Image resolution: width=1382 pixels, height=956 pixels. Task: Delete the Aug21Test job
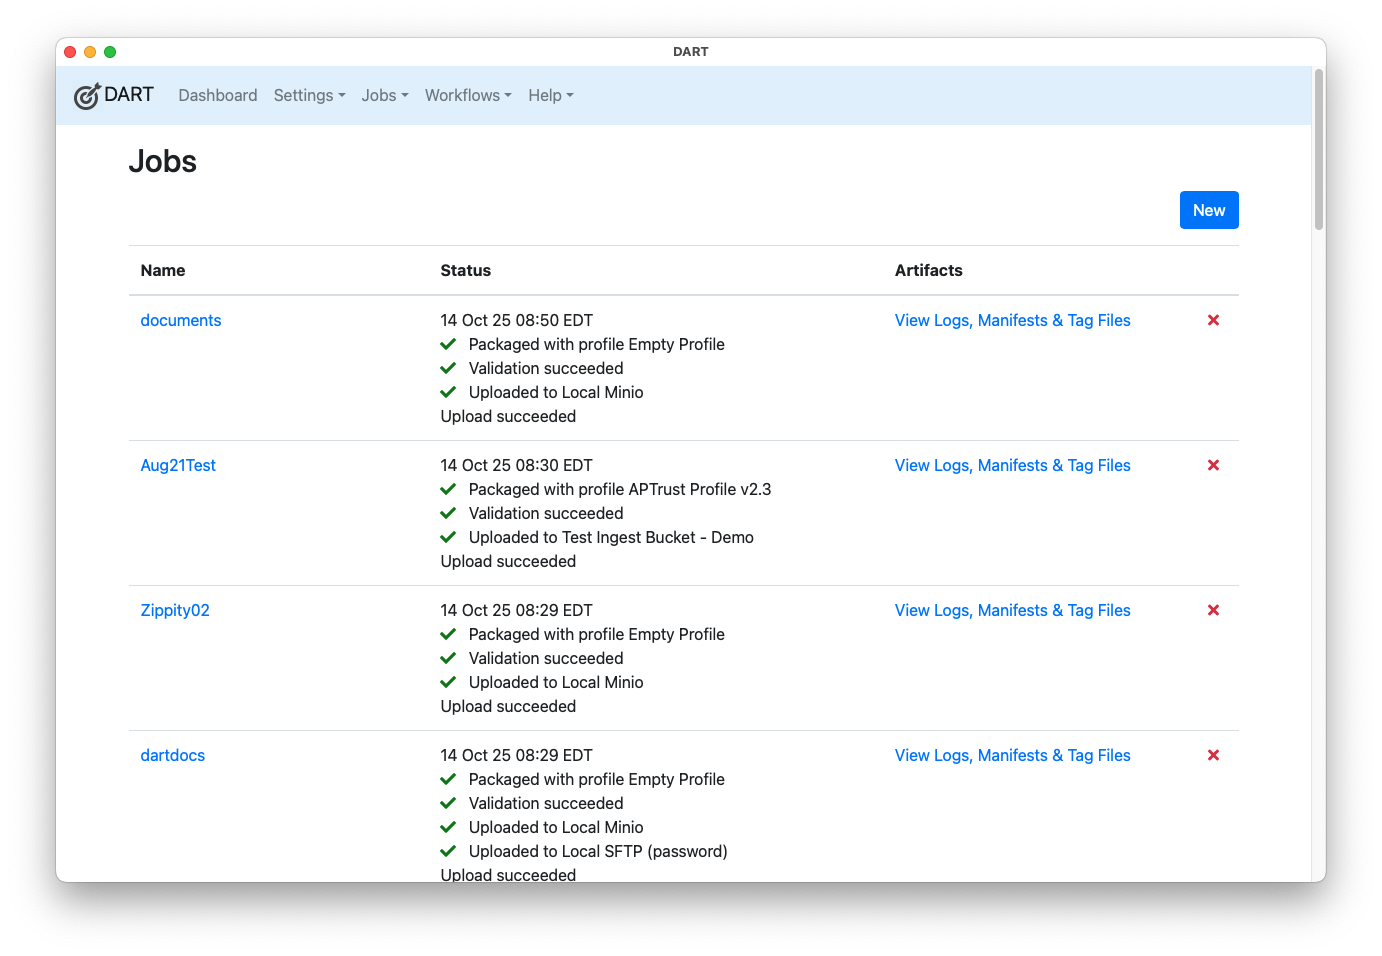1212,465
